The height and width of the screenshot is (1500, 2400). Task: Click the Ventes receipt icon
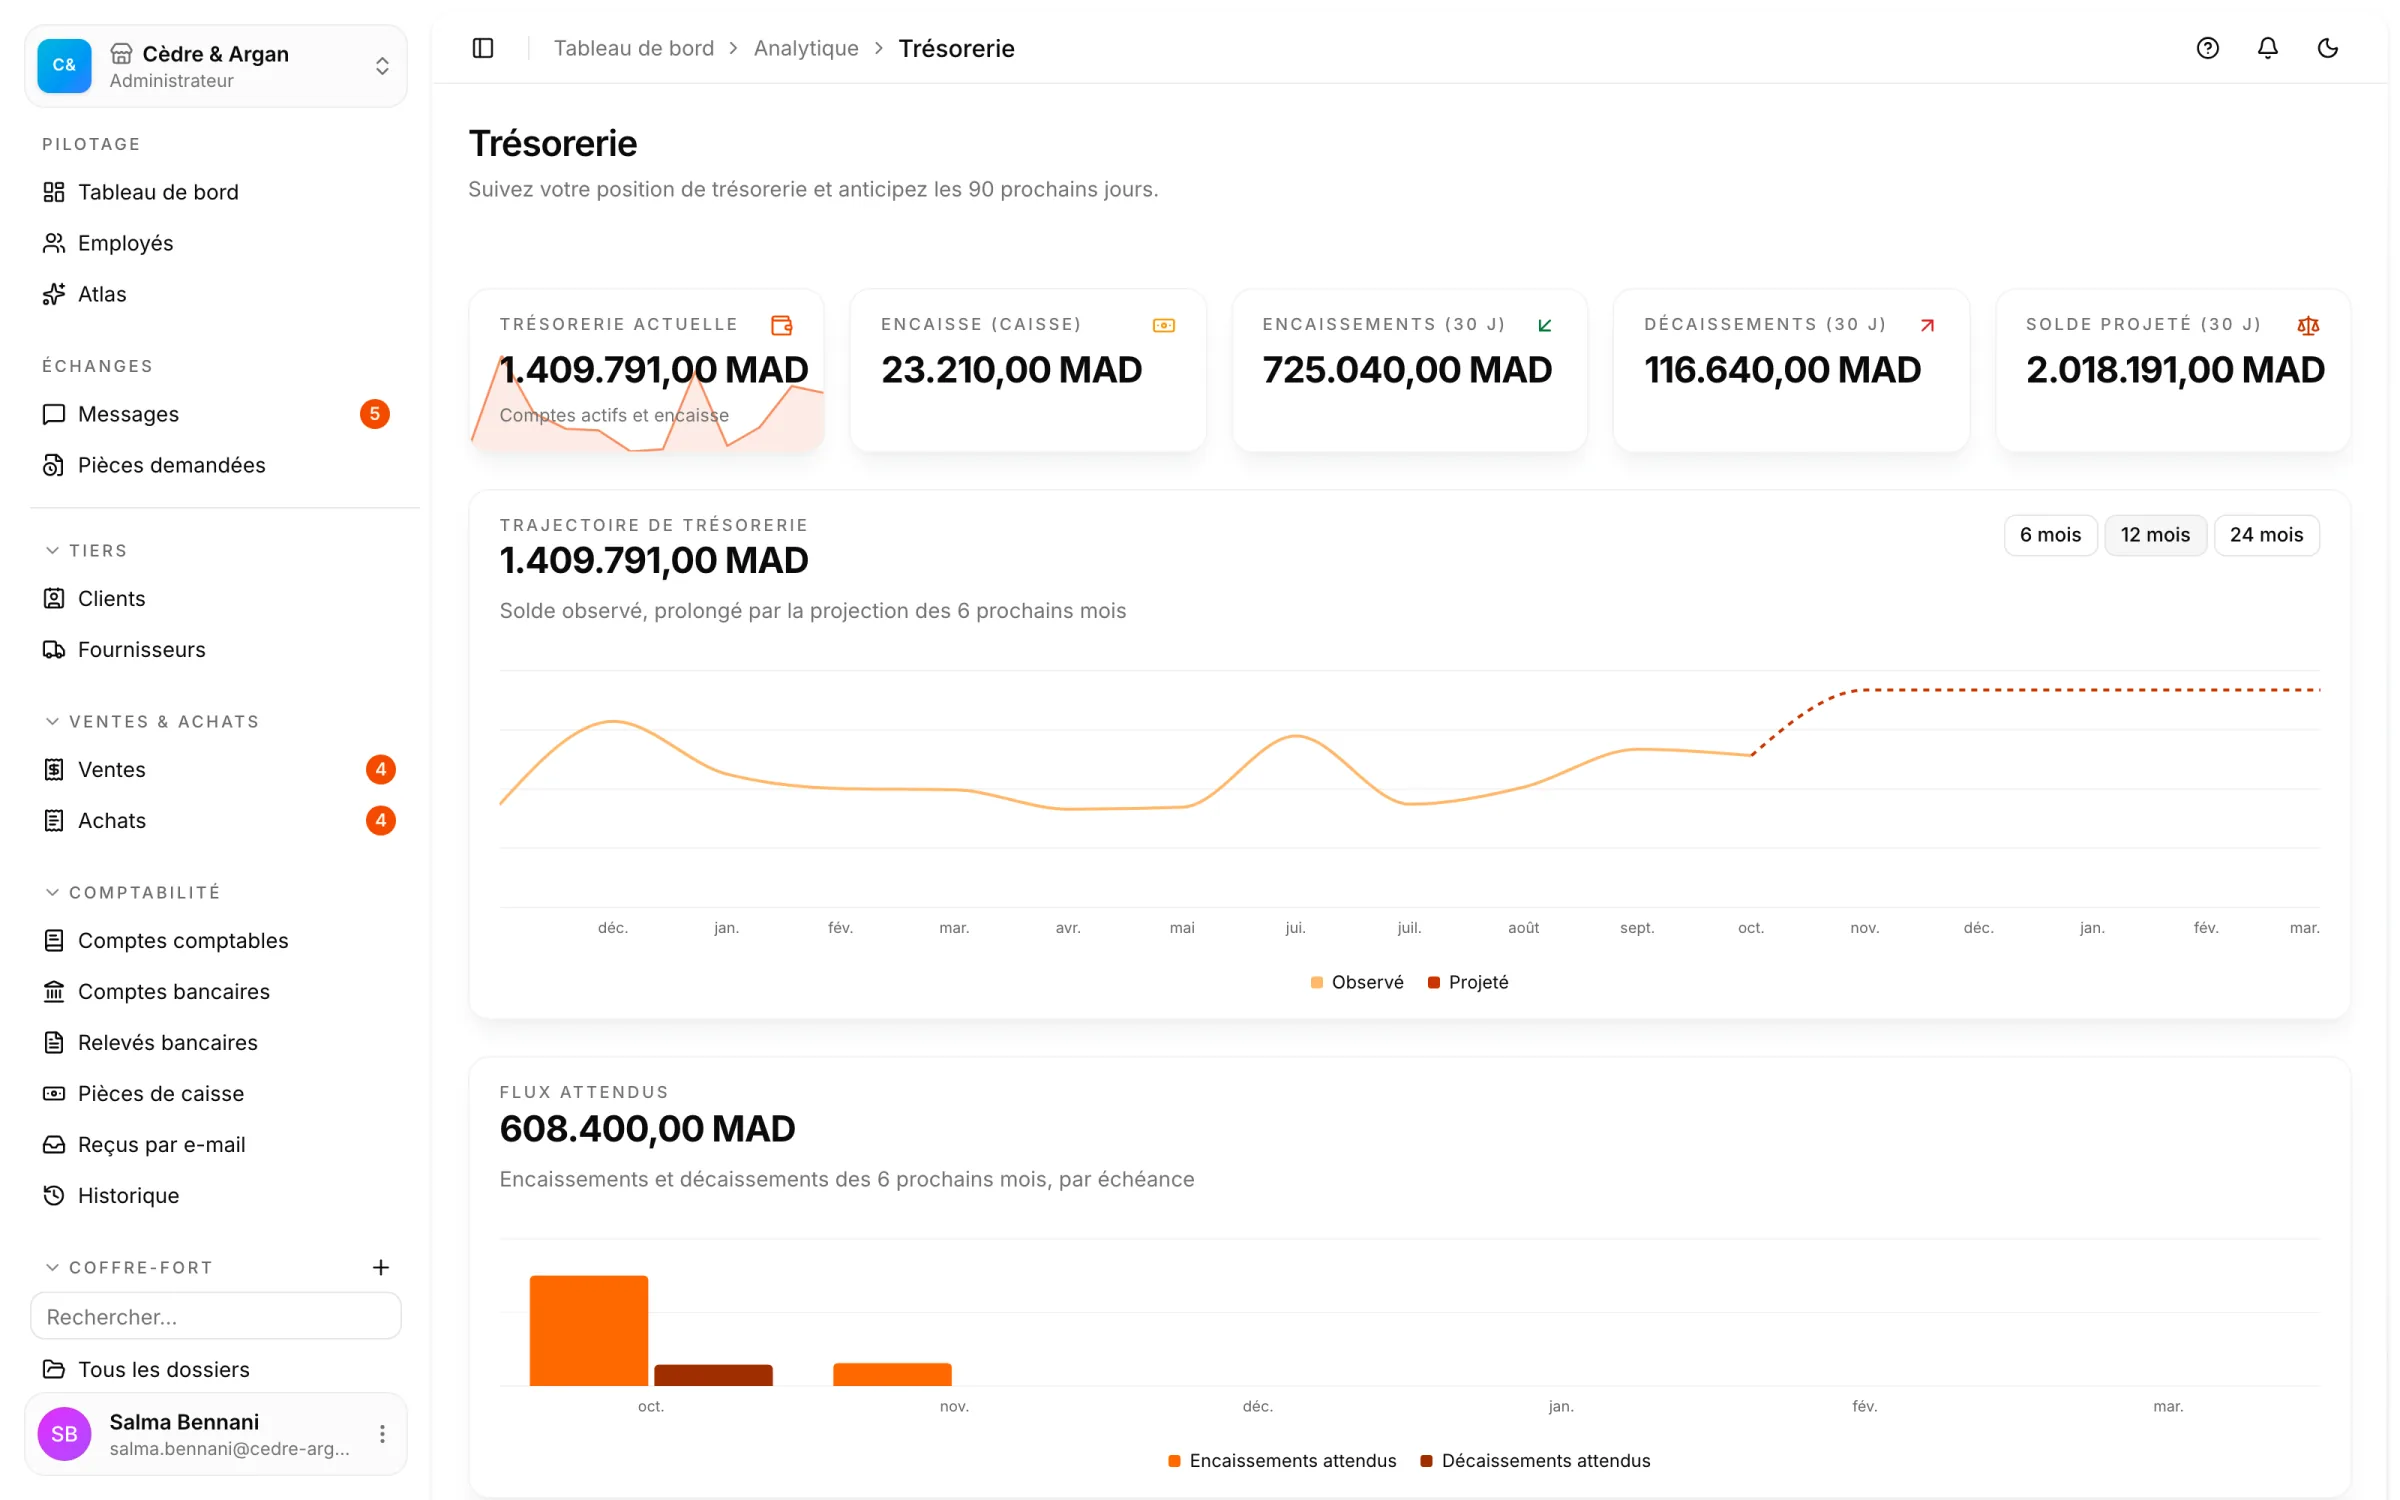pos(54,769)
